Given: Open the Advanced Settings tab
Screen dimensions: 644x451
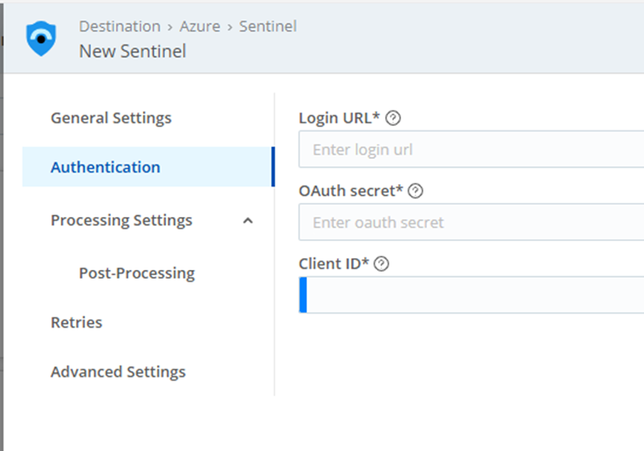Looking at the screenshot, I should pyautogui.click(x=118, y=372).
